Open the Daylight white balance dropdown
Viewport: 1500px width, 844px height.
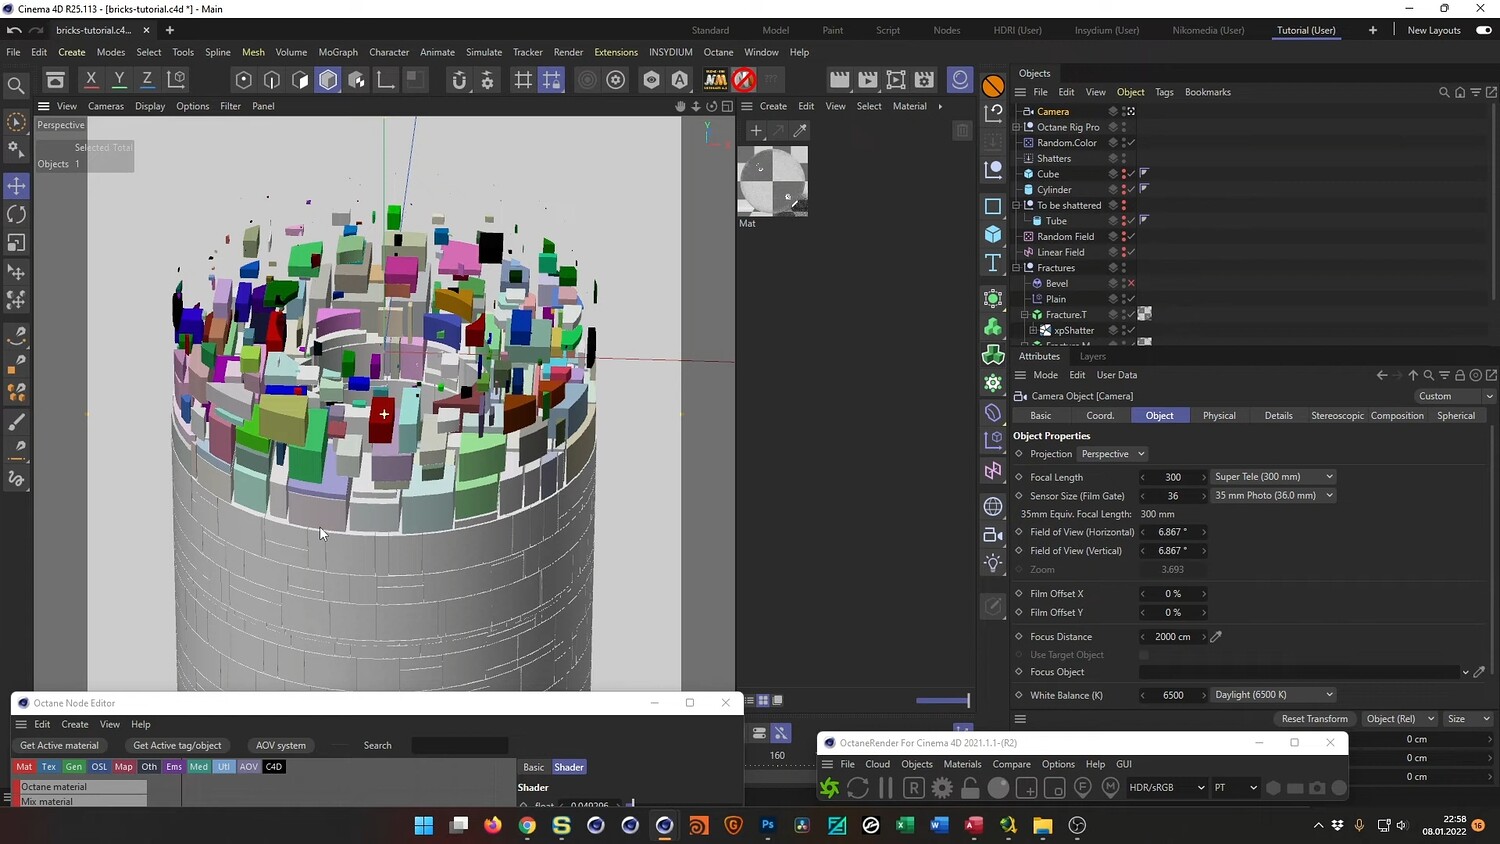tap(1274, 695)
